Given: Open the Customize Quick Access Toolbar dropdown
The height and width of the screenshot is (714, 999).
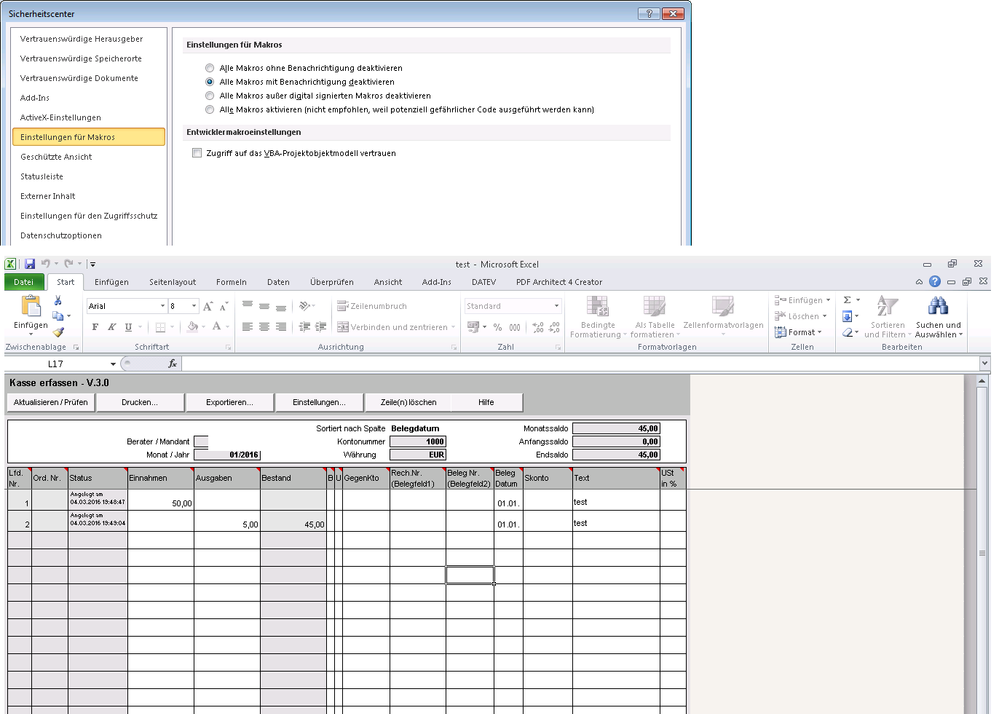Looking at the screenshot, I should (x=92, y=264).
